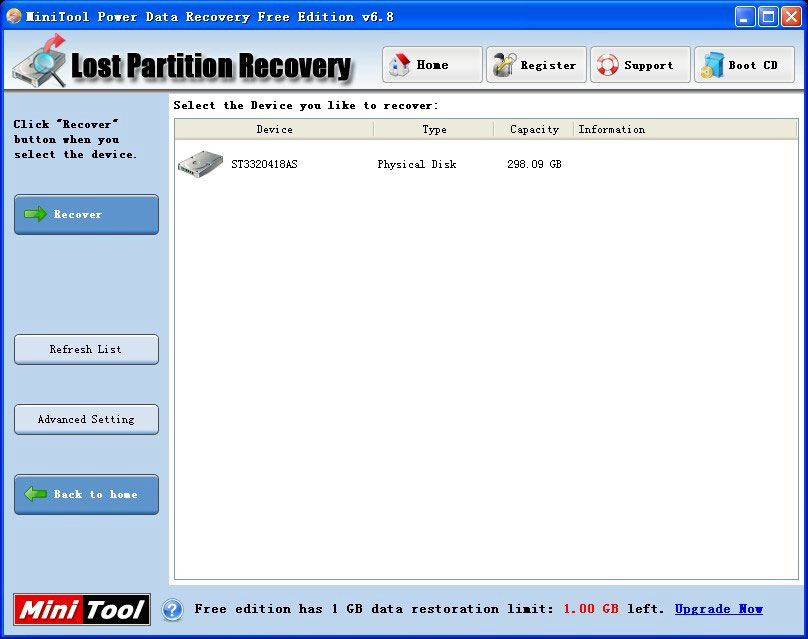
Task: Sort by the Capacity column header
Action: (x=534, y=129)
